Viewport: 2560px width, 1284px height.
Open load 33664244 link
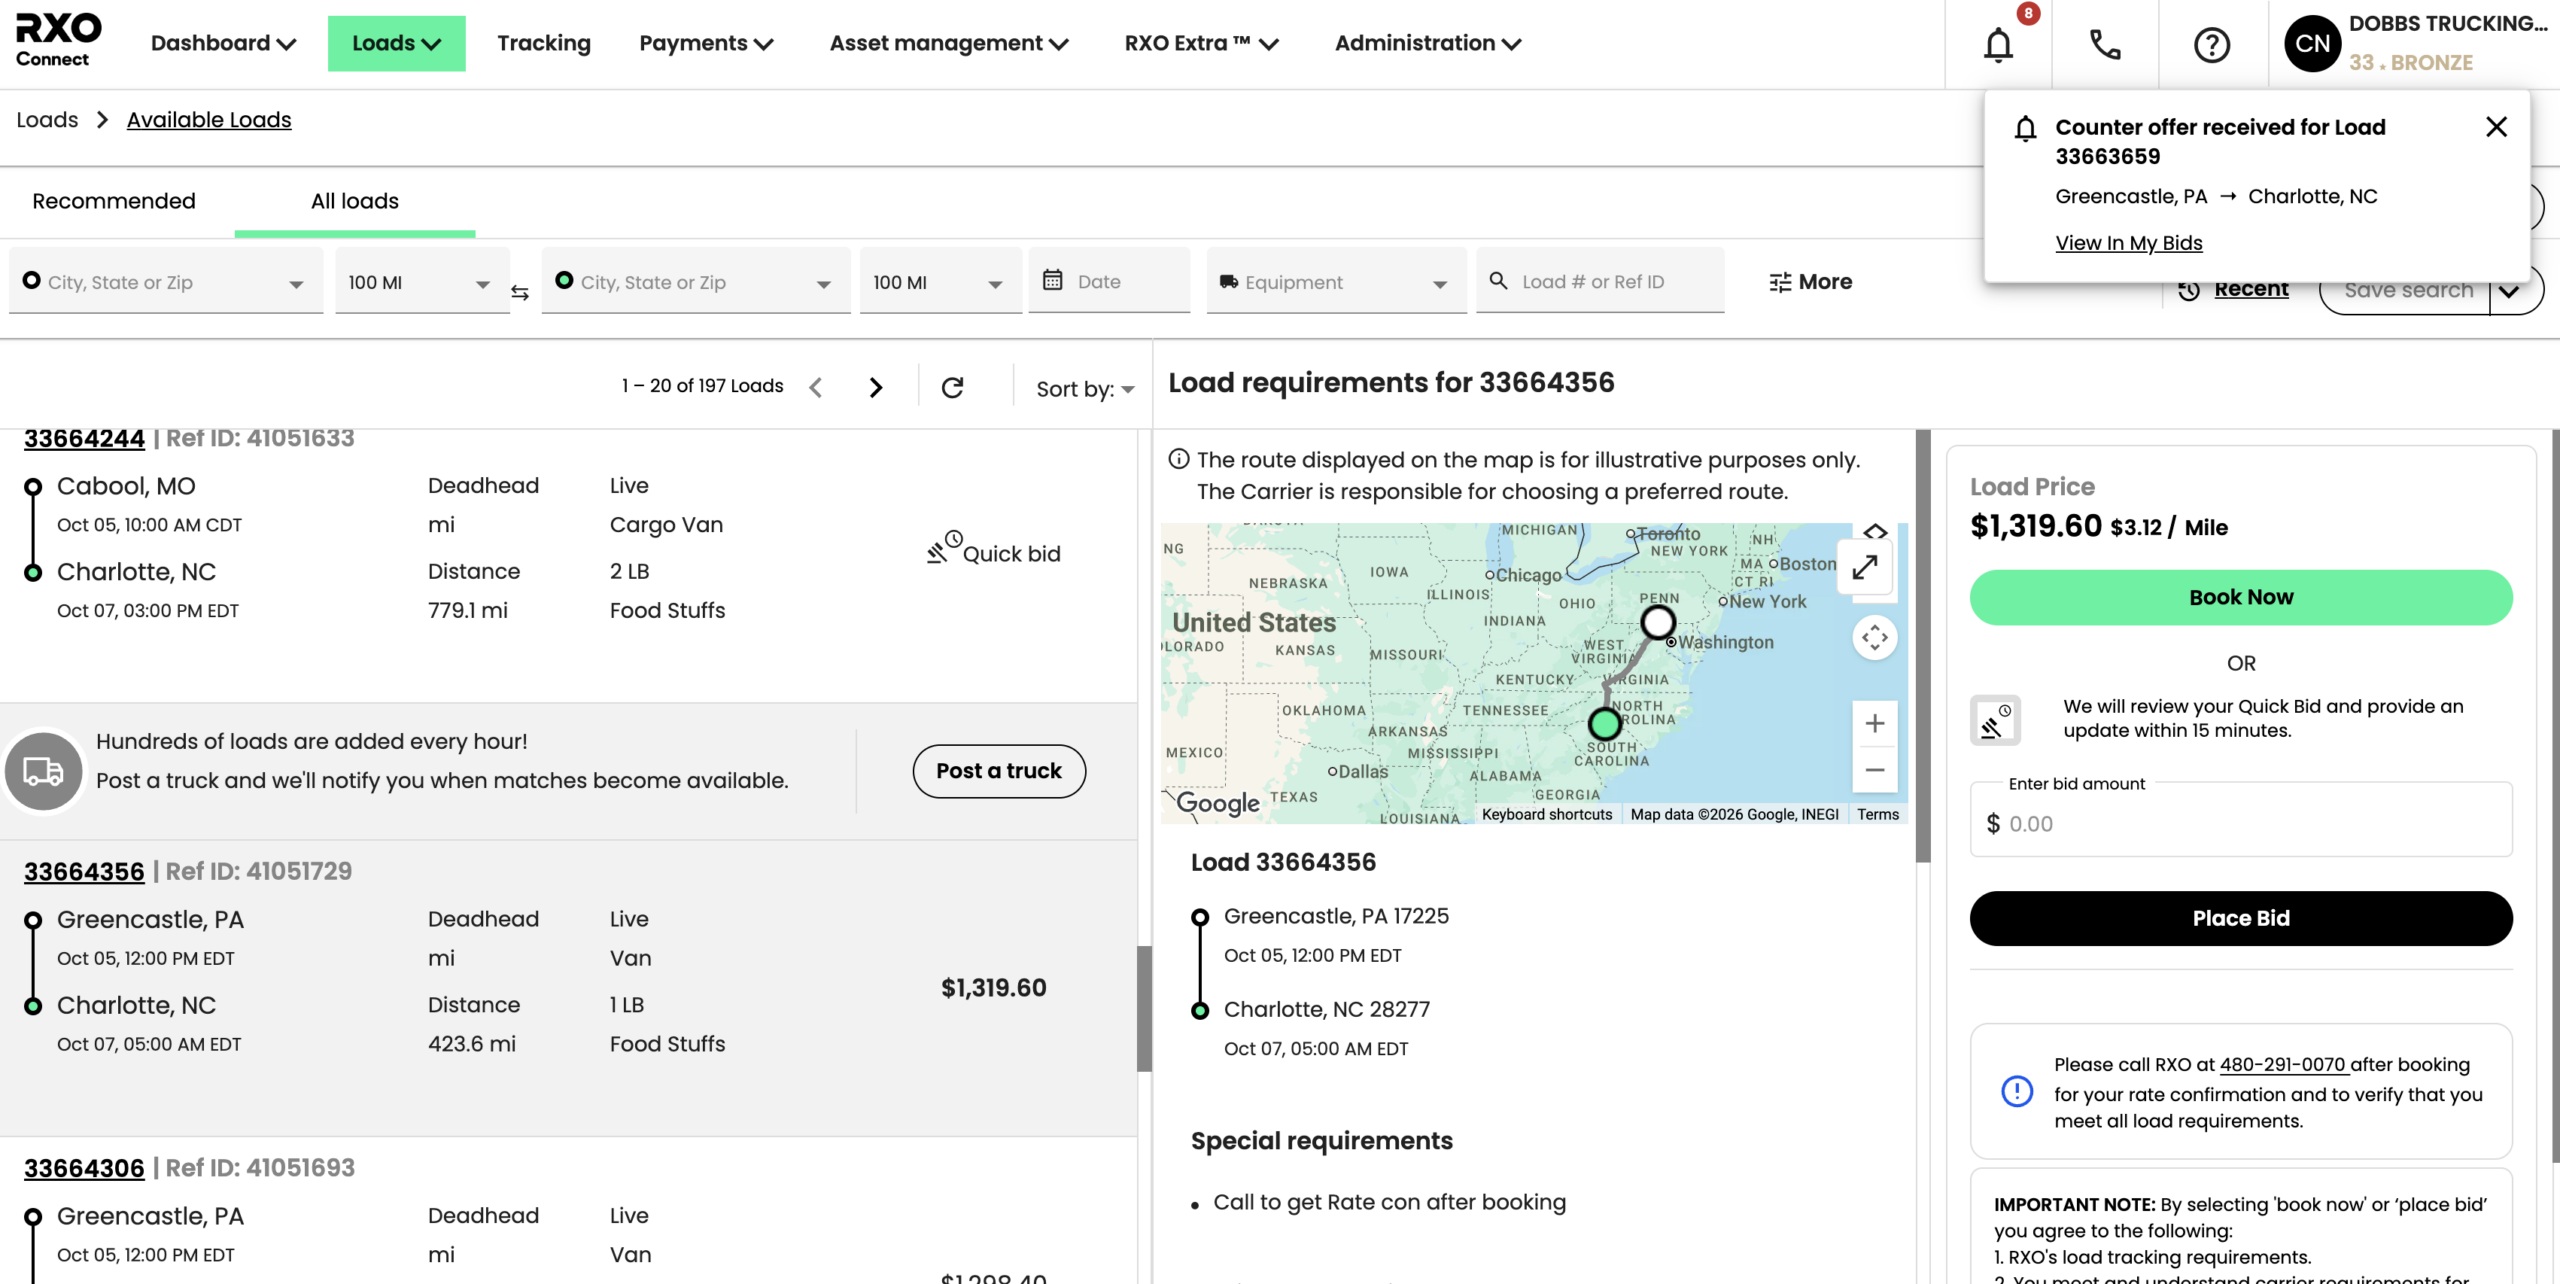point(84,438)
